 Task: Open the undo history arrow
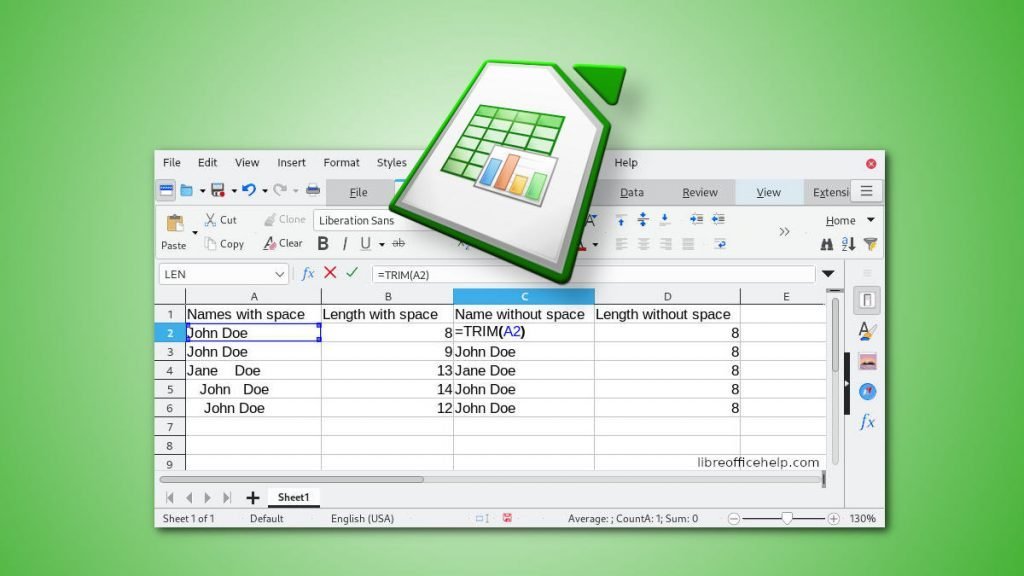pos(264,191)
